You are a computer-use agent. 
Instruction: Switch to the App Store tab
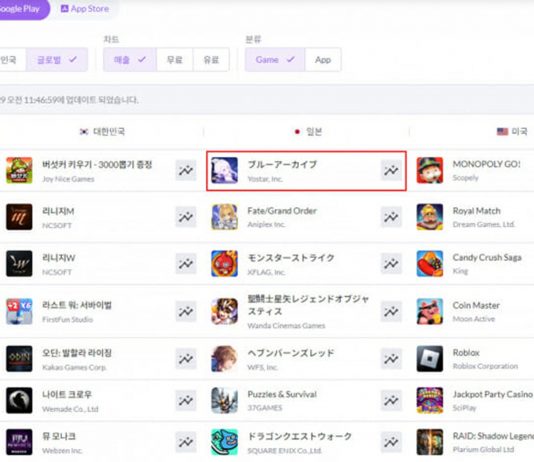[85, 9]
